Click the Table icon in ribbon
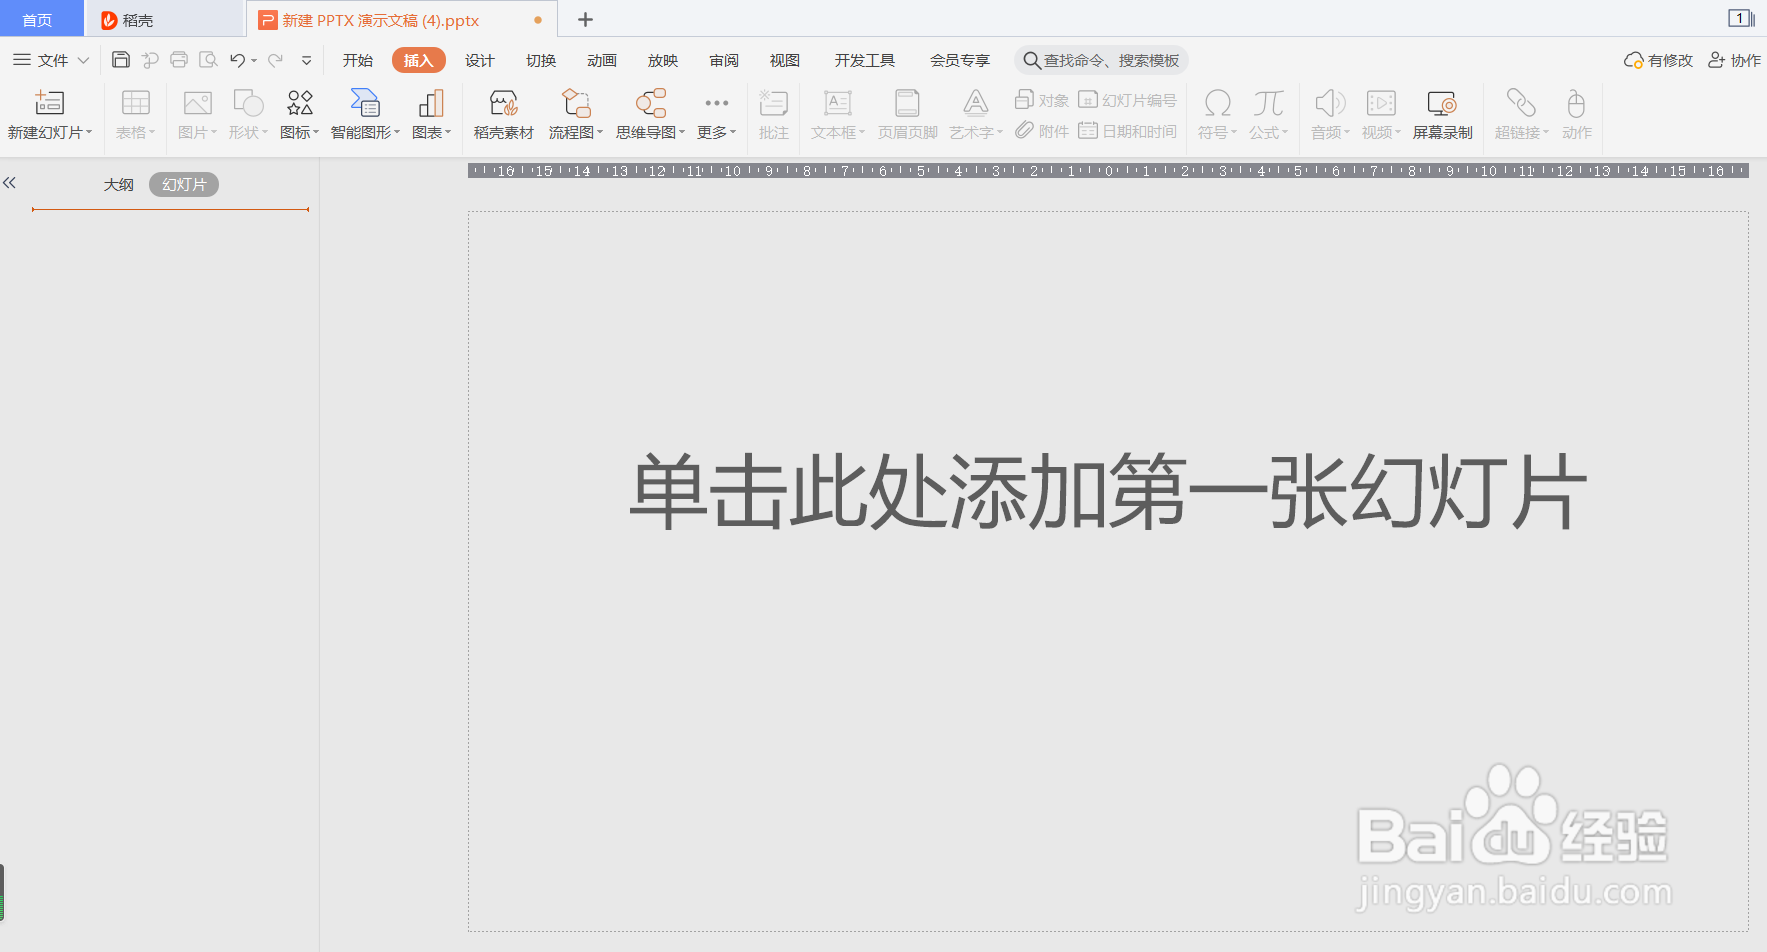1767x952 pixels. pos(135,102)
